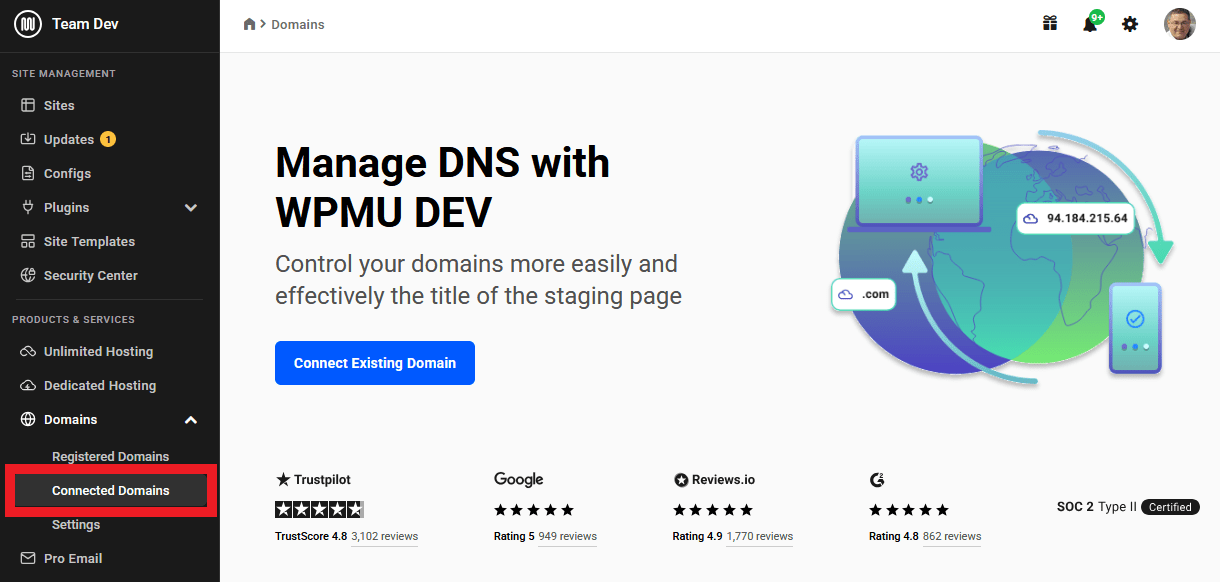Open Unlimited Hosting menu item
Viewport: 1220px width, 582px height.
tap(98, 351)
